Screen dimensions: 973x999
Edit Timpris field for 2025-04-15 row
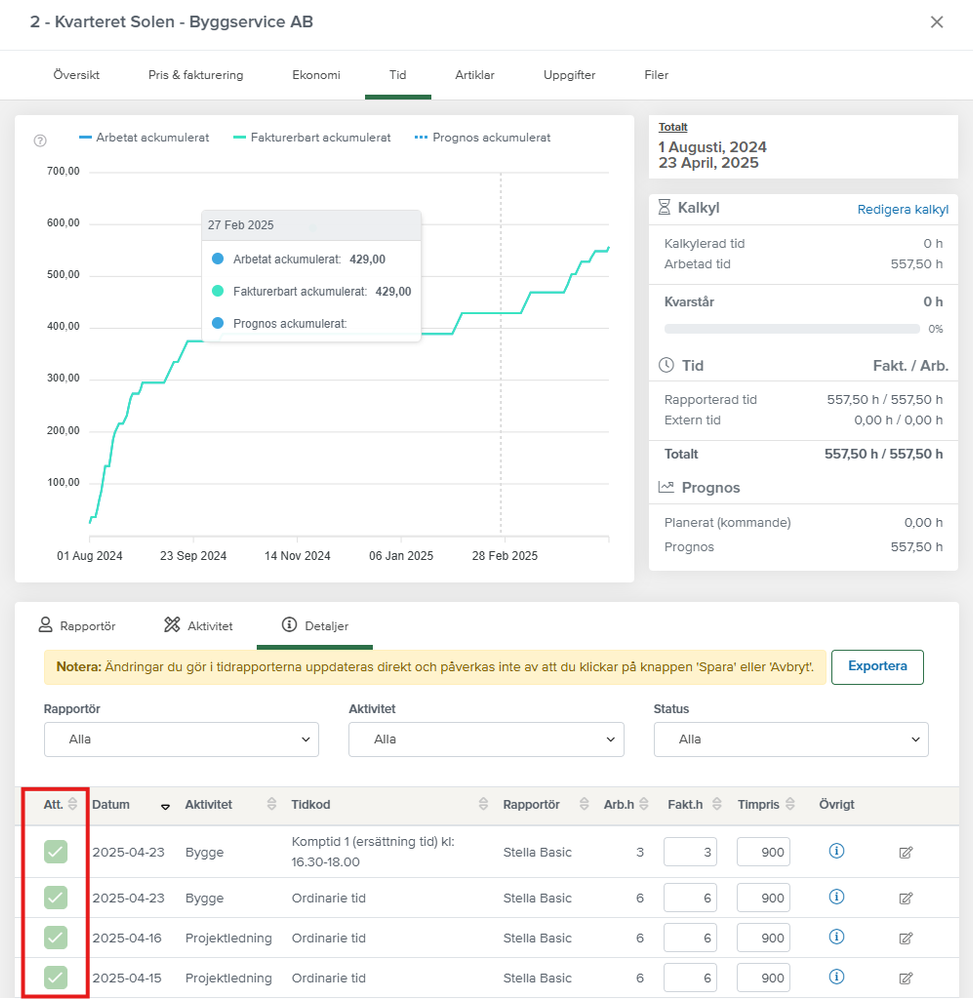tap(763, 977)
